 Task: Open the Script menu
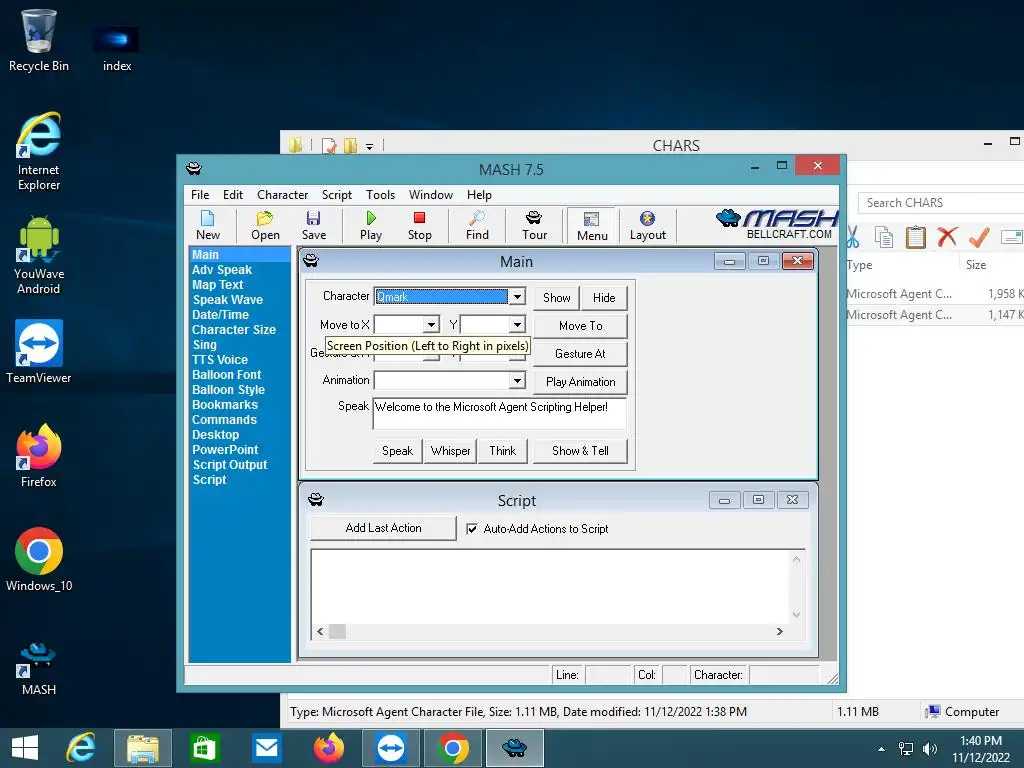pos(336,195)
